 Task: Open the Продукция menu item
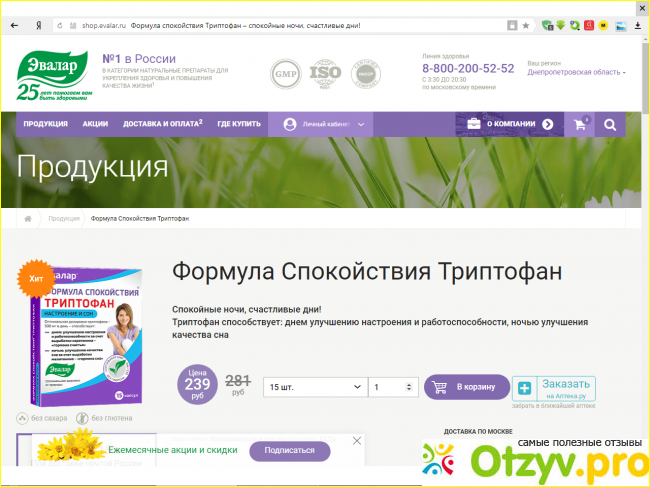coord(45,124)
